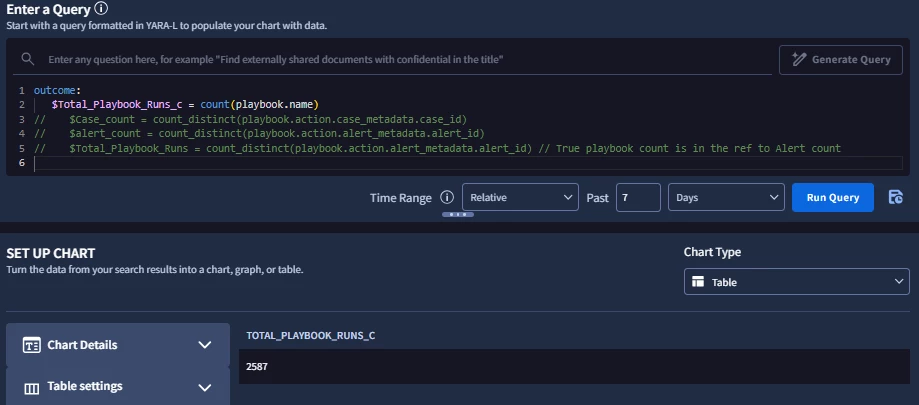Open the Relative time range dropdown
This screenshot has height=405, width=919.
520,198
